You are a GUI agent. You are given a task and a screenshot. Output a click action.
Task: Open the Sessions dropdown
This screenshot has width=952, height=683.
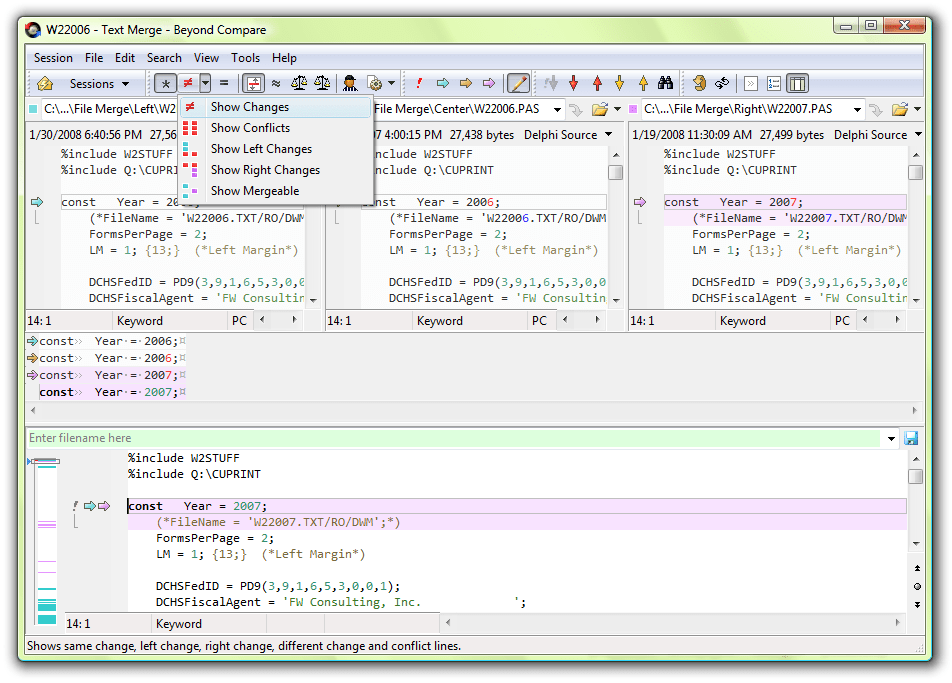(x=99, y=83)
